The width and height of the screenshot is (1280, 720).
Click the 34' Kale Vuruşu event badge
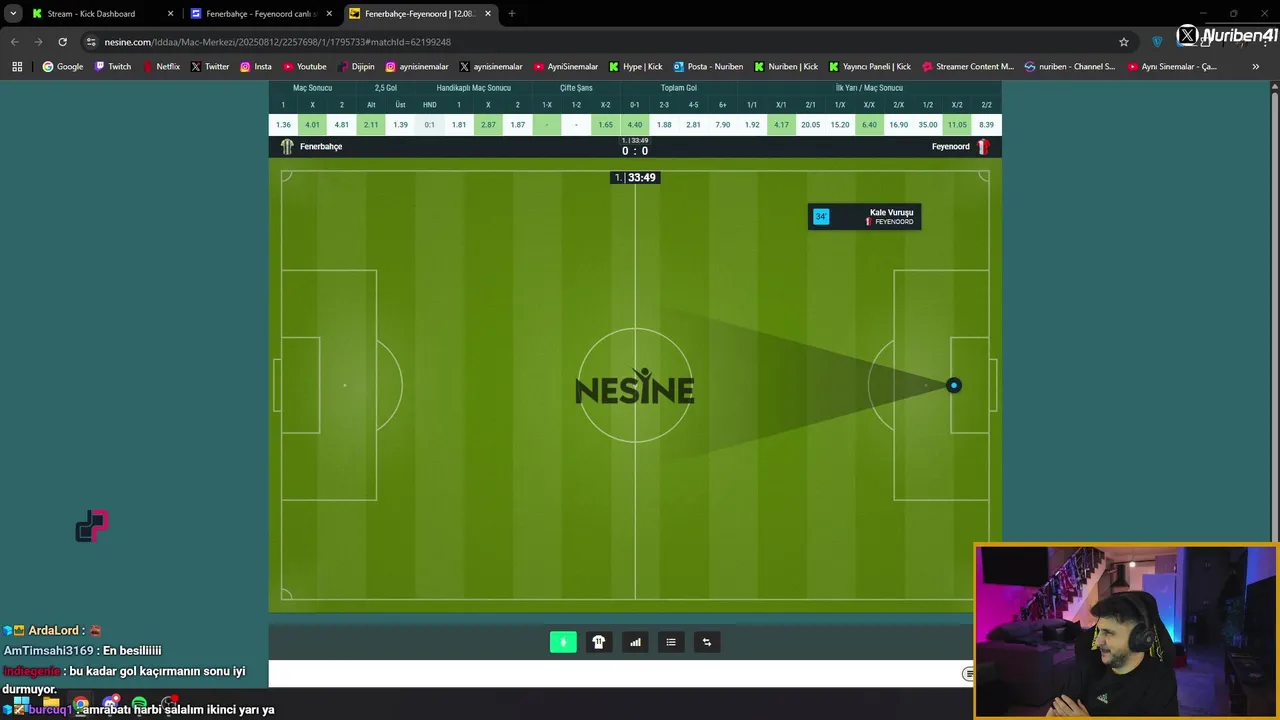pos(864,217)
